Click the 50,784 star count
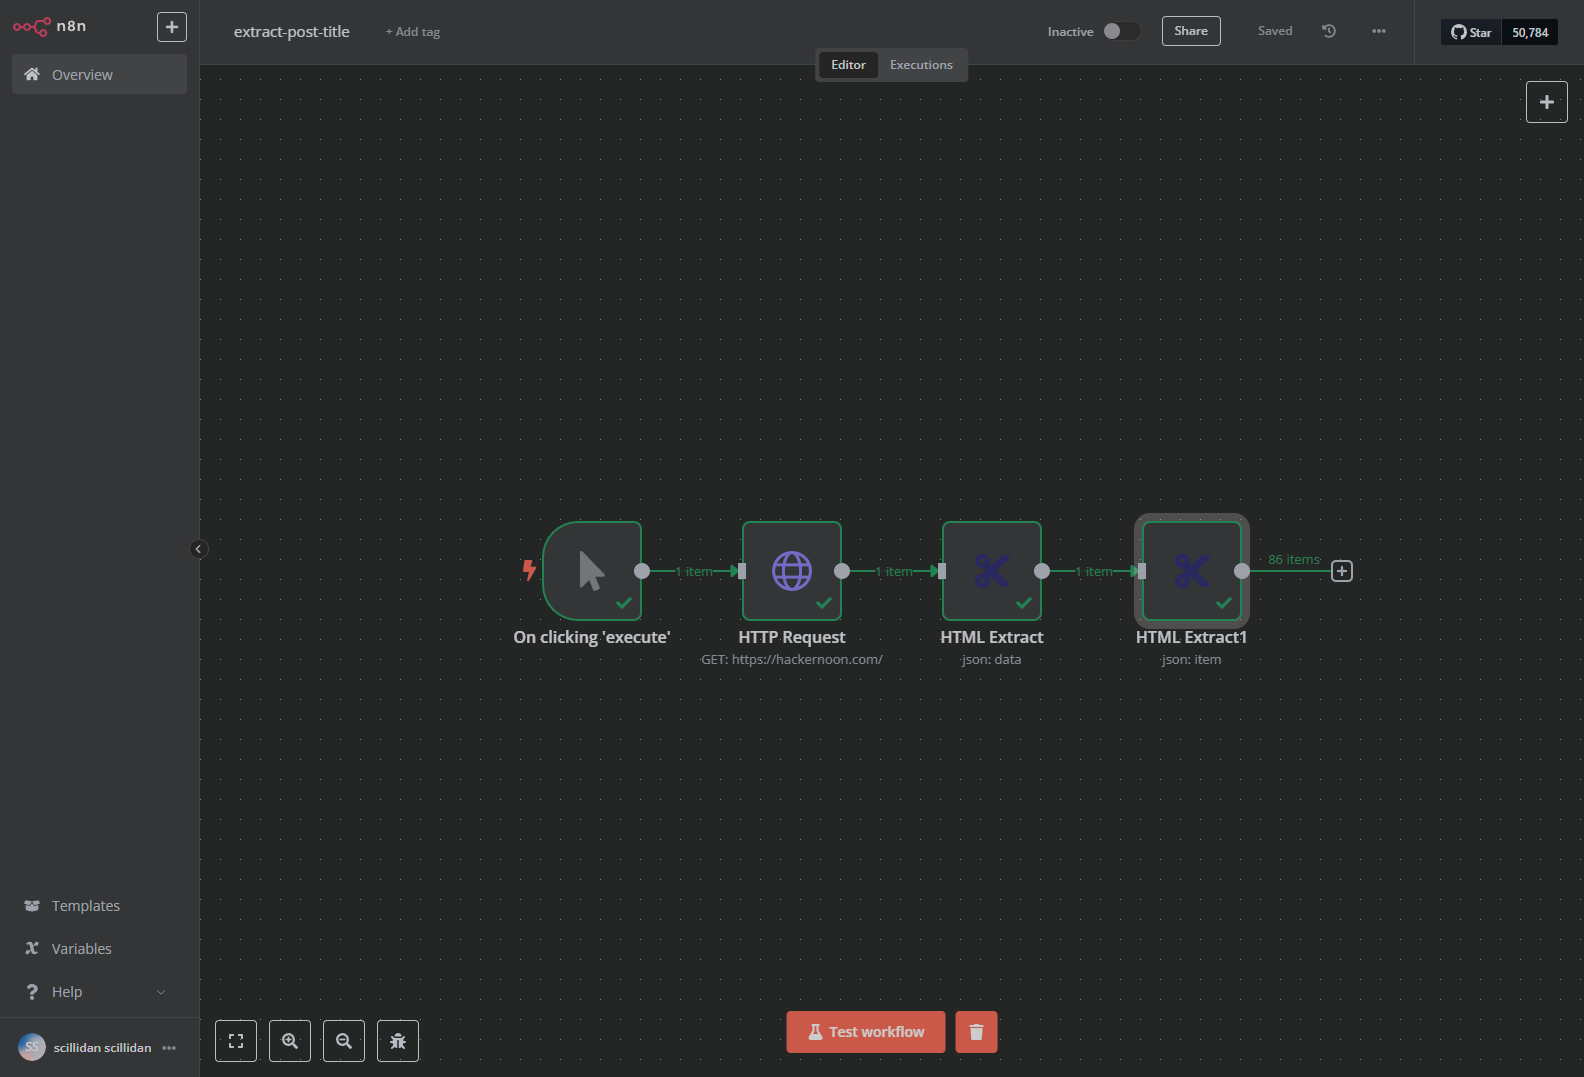Screen dimensions: 1584x1077 [x=1530, y=32]
